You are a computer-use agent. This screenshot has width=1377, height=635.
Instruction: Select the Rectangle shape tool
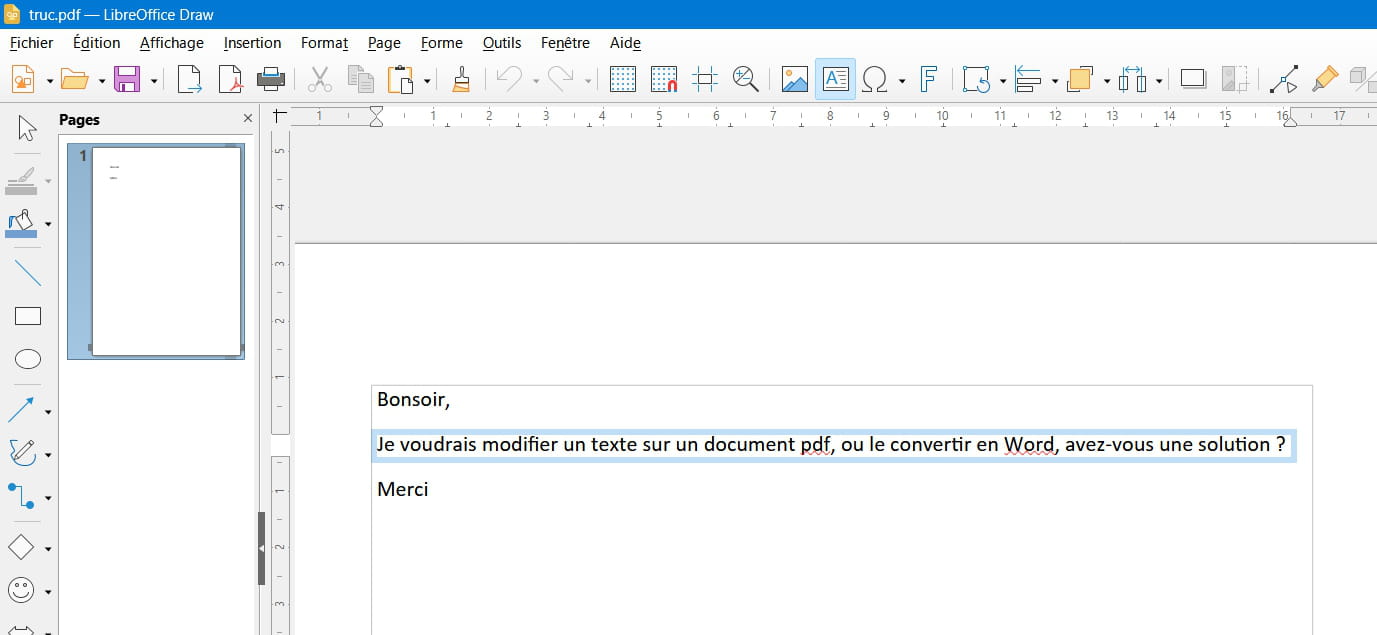[x=27, y=317]
